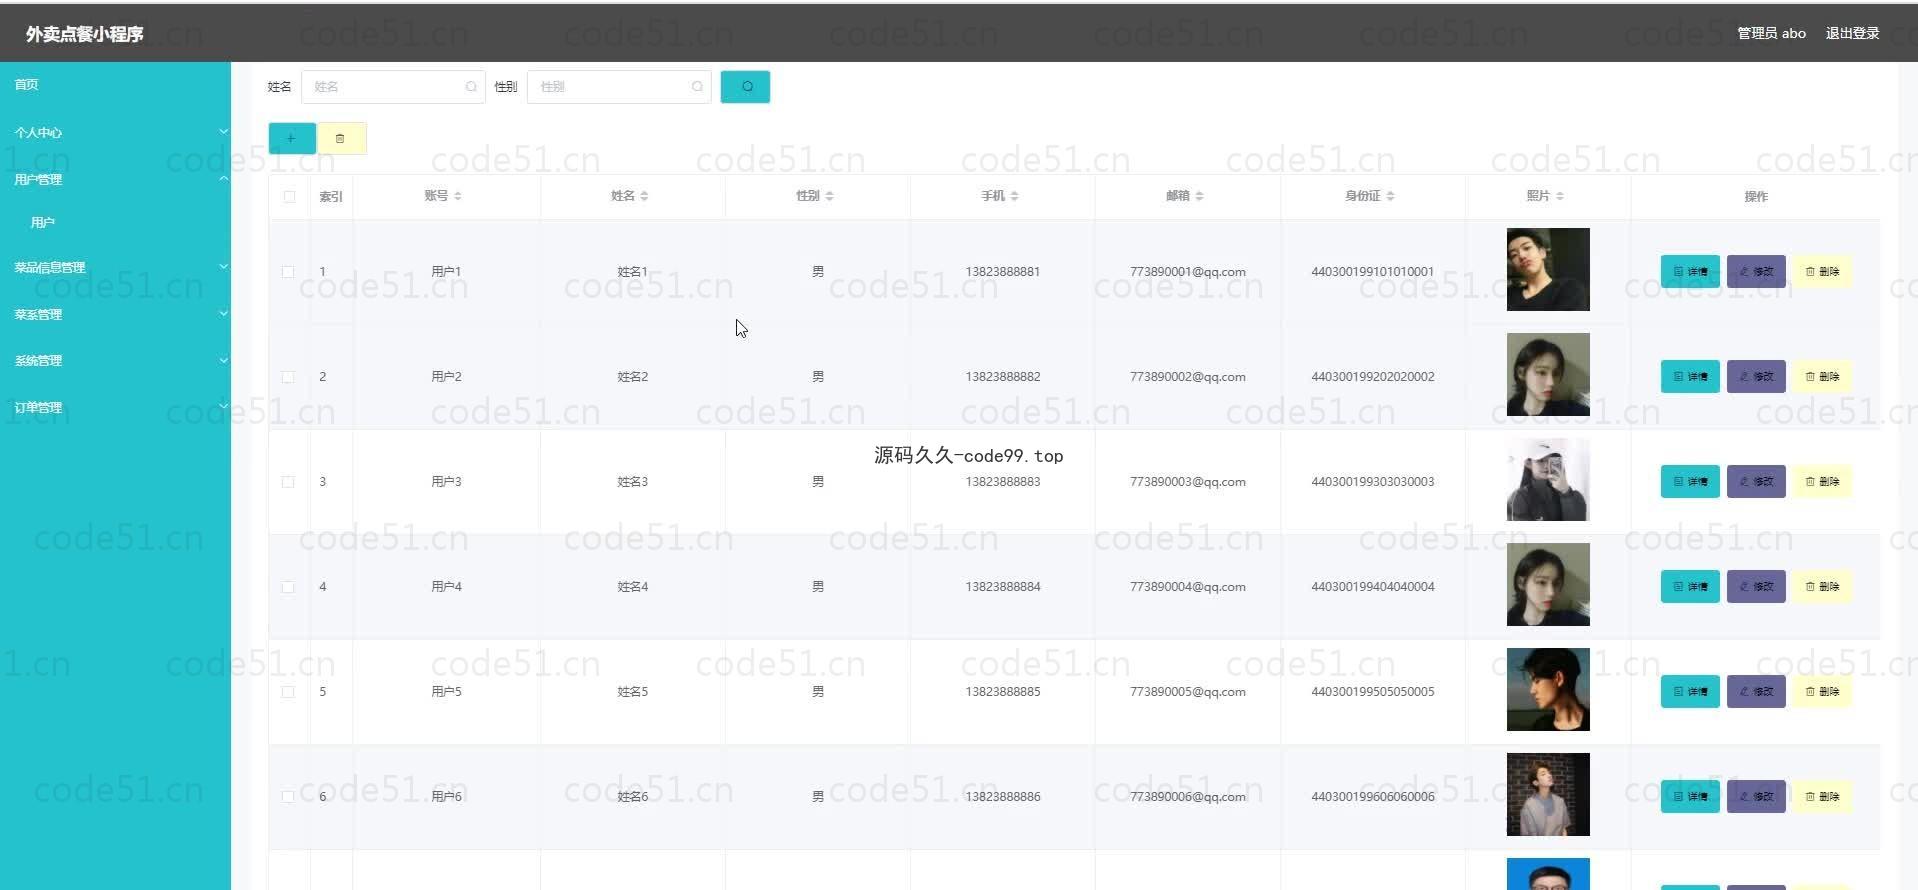Image resolution: width=1918 pixels, height=890 pixels.
Task: Open 详情 for 用户4
Action: point(1690,587)
